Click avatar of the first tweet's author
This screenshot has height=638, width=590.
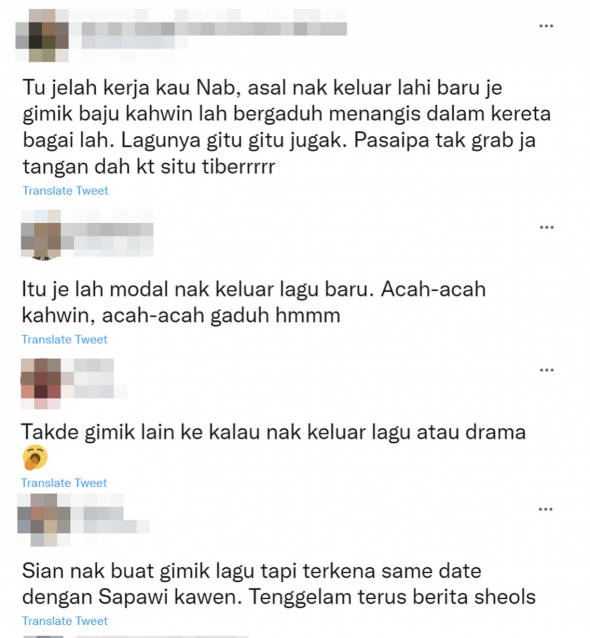click(x=42, y=35)
